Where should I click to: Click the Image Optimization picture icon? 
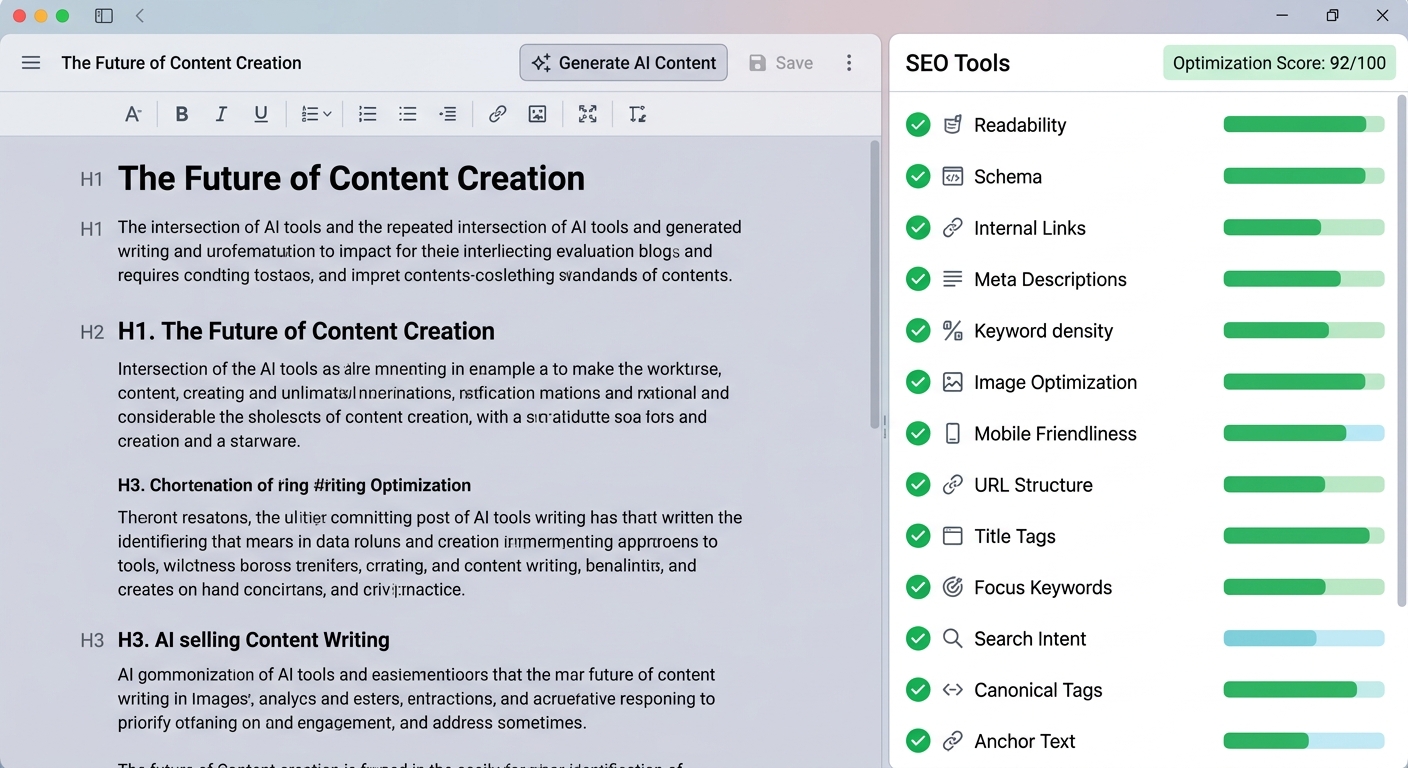[x=953, y=382]
